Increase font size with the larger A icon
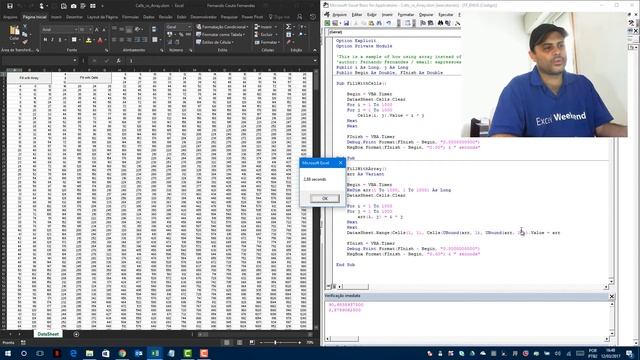 tap(96, 29)
